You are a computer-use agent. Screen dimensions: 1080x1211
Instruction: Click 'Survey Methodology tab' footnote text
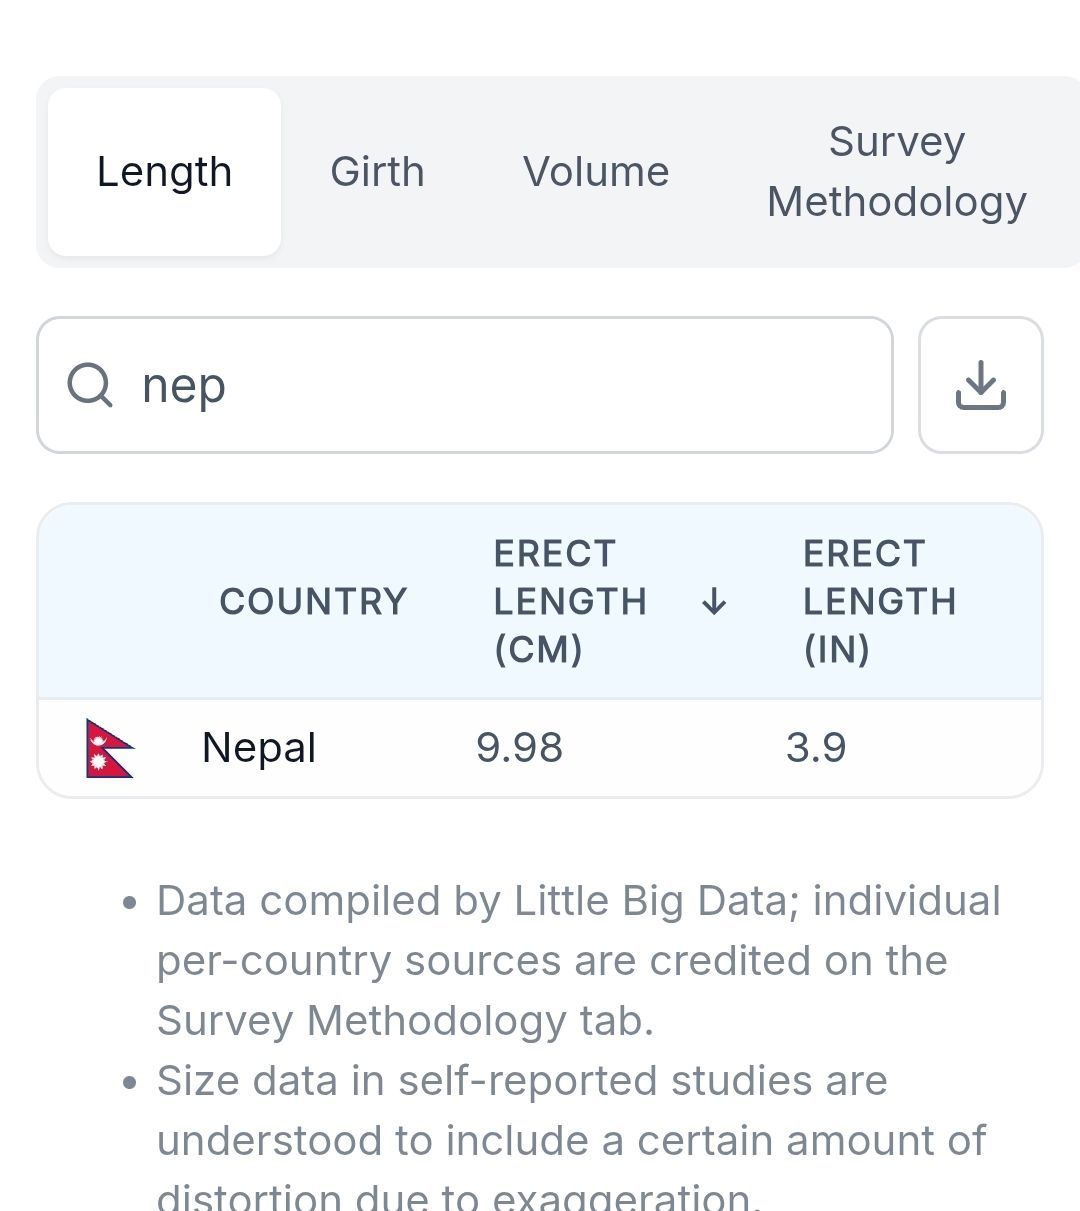[x=404, y=1021]
